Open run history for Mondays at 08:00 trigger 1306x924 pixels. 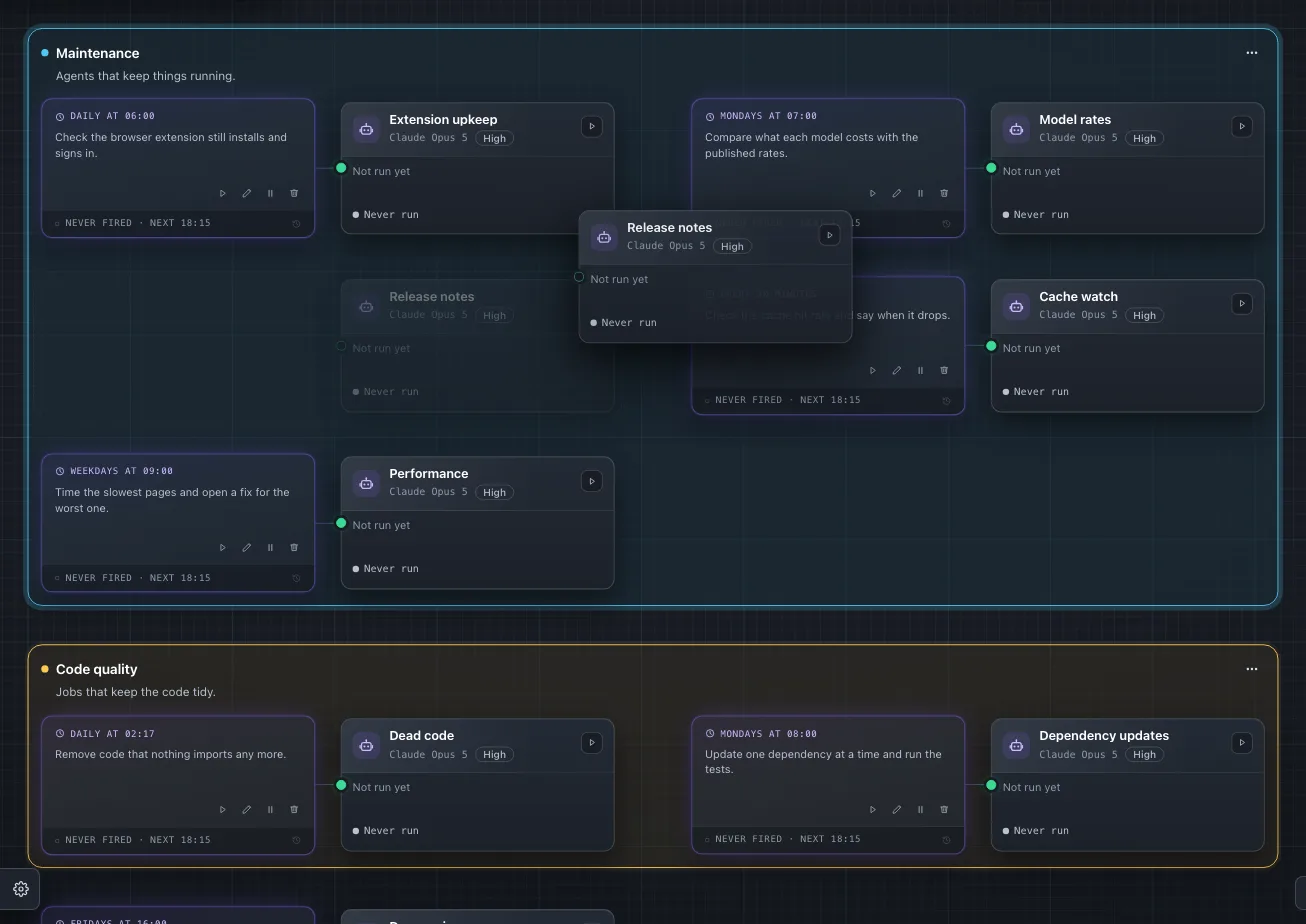[946, 840]
